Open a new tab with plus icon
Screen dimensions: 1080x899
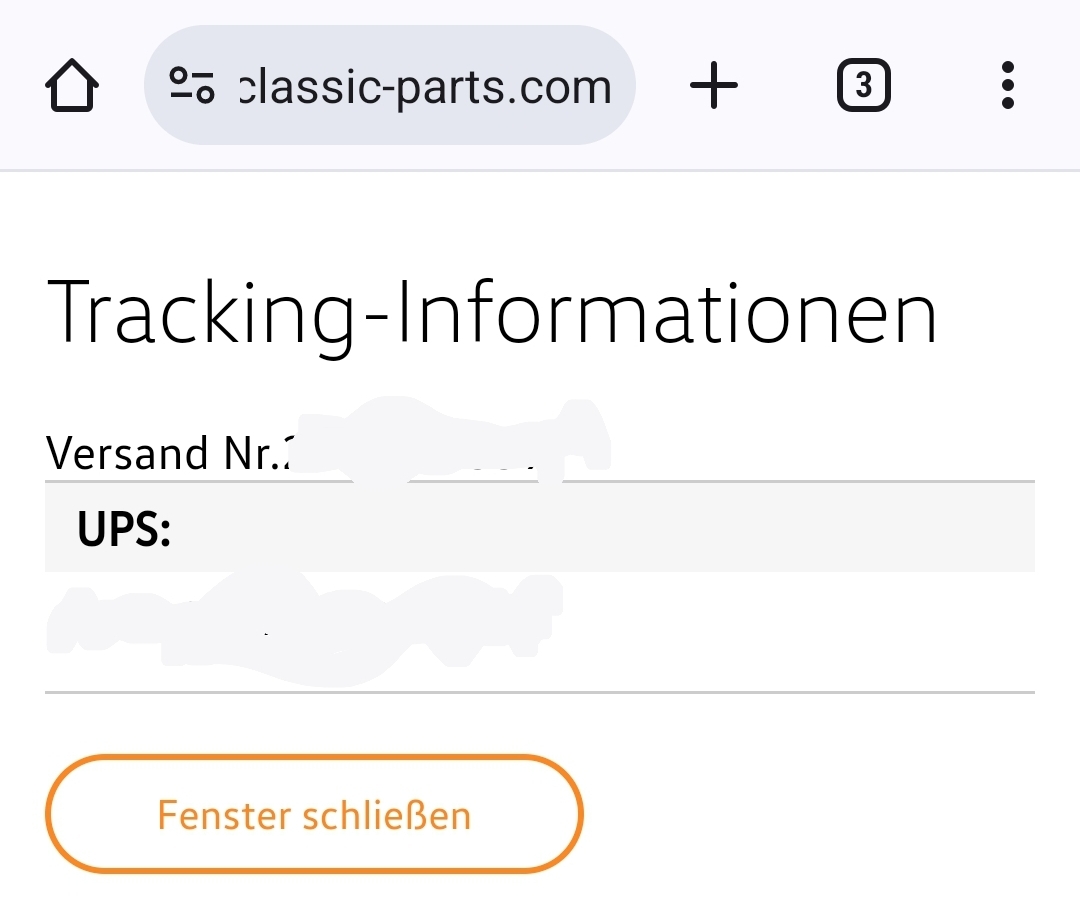[714, 86]
